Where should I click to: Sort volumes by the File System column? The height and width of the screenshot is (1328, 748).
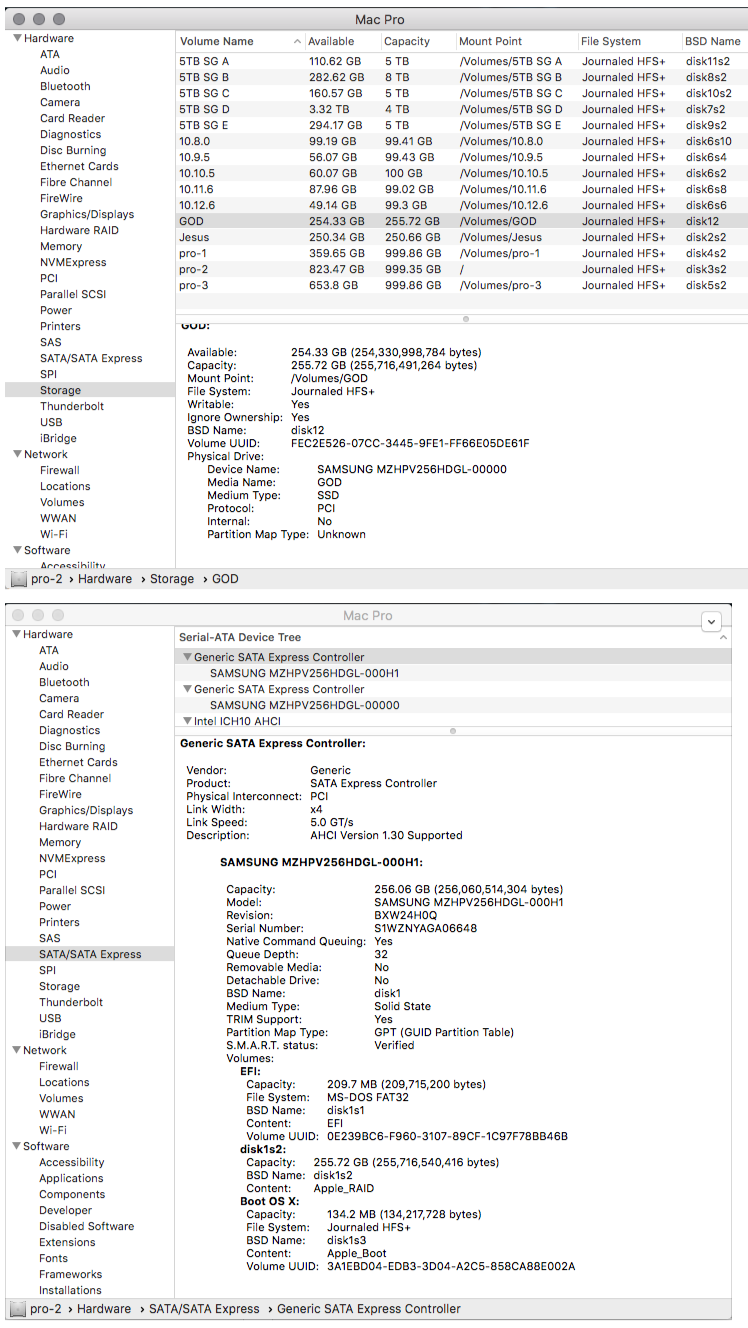[611, 41]
